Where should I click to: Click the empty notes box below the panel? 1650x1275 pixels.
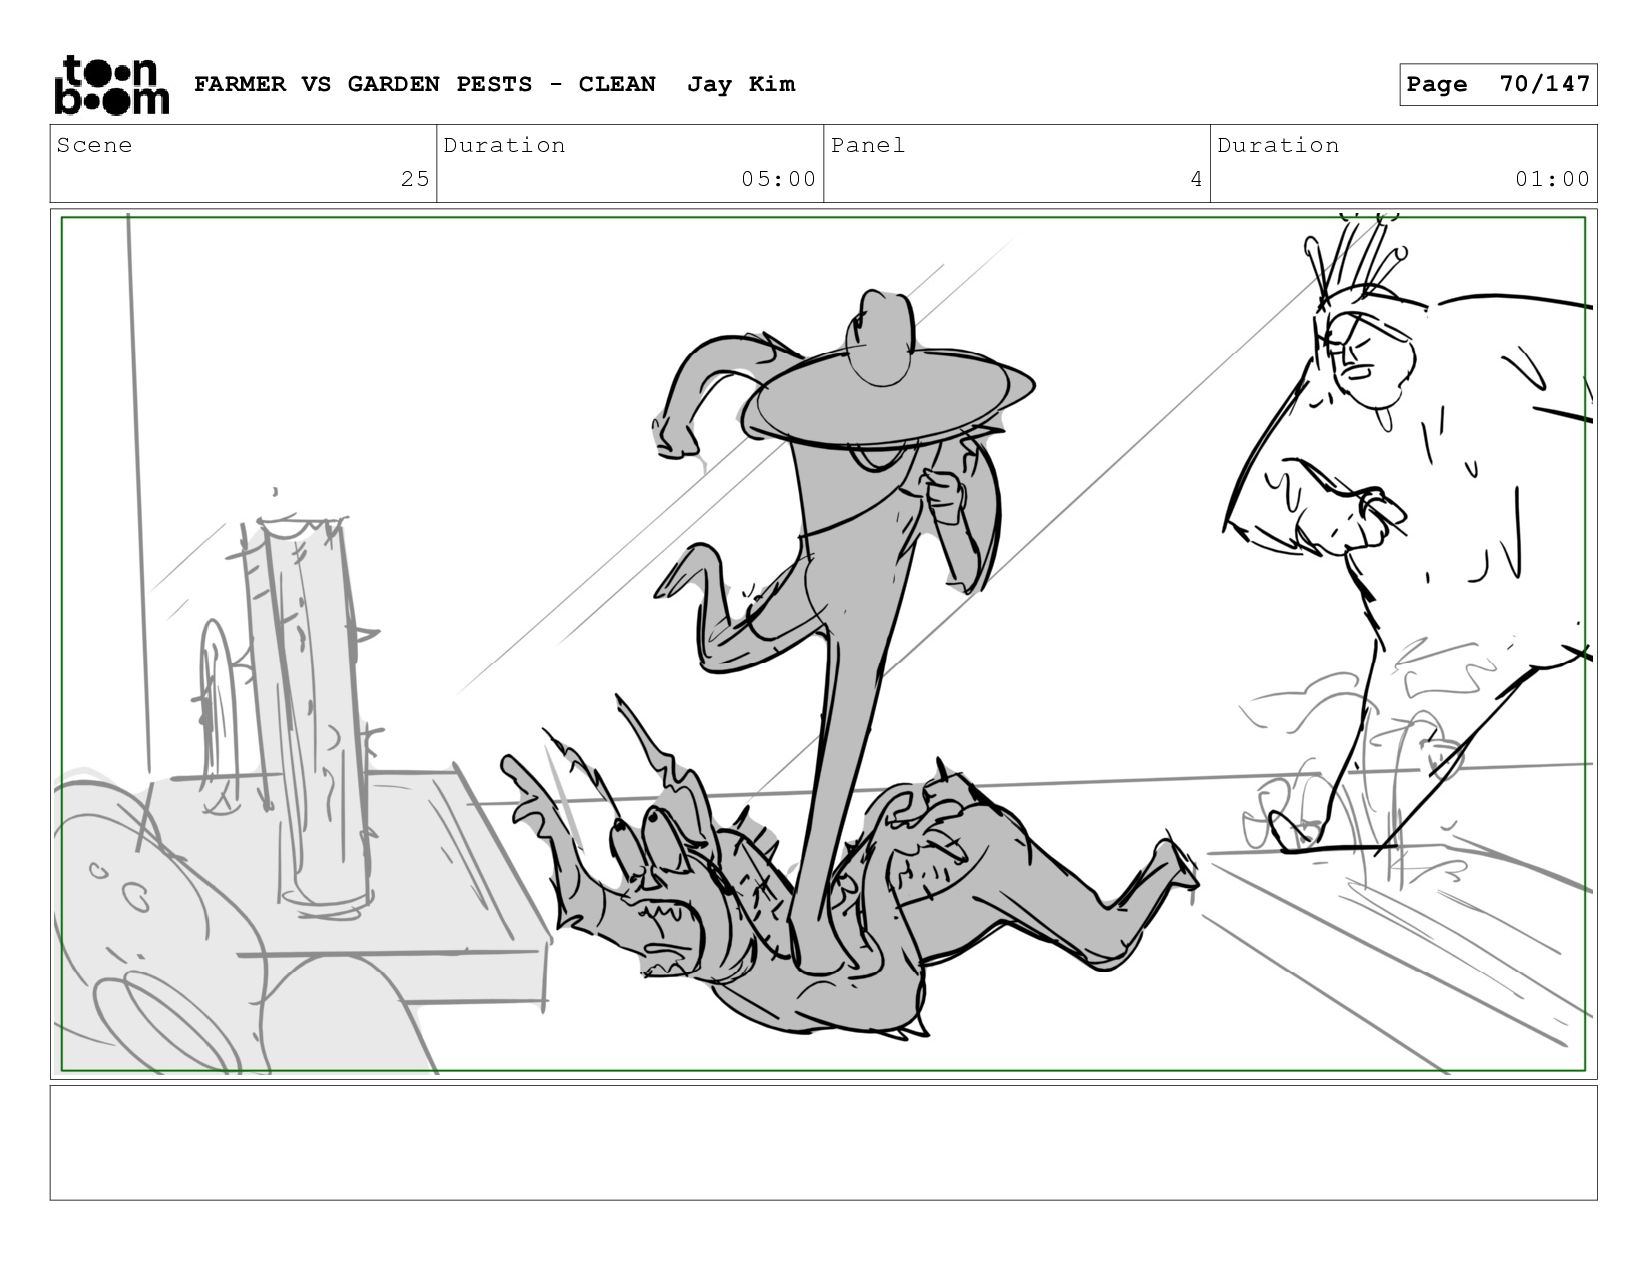pyautogui.click(x=824, y=1143)
